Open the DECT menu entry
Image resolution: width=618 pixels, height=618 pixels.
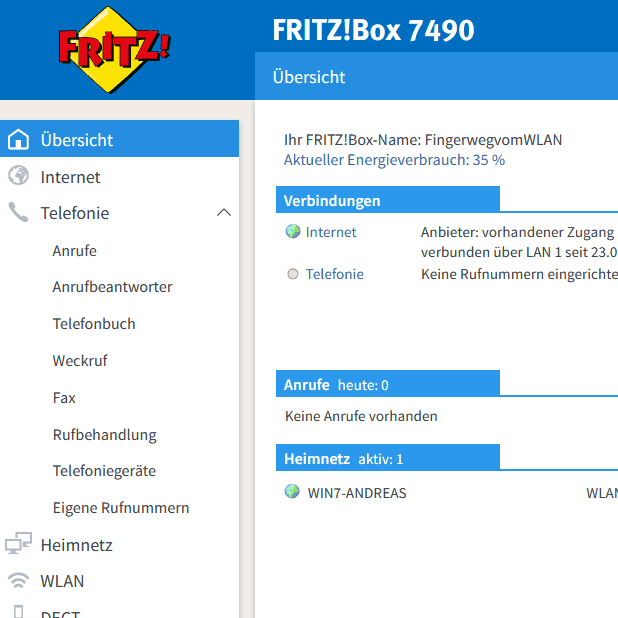[x=60, y=614]
